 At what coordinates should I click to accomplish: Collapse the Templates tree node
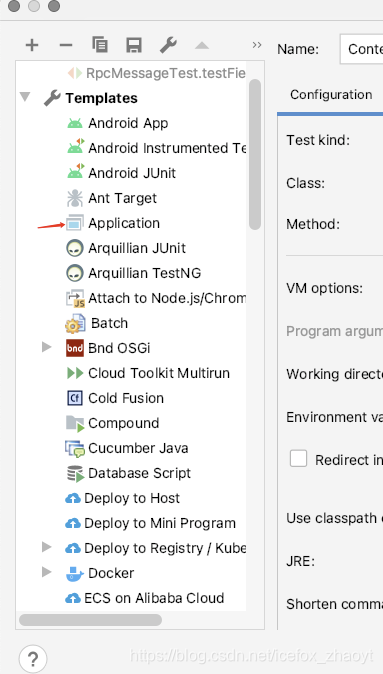tap(25, 96)
